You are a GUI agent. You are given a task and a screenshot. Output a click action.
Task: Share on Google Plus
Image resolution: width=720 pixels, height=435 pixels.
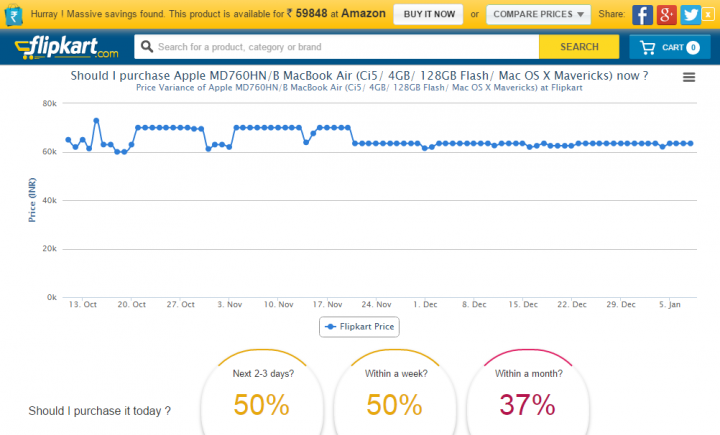pos(666,15)
